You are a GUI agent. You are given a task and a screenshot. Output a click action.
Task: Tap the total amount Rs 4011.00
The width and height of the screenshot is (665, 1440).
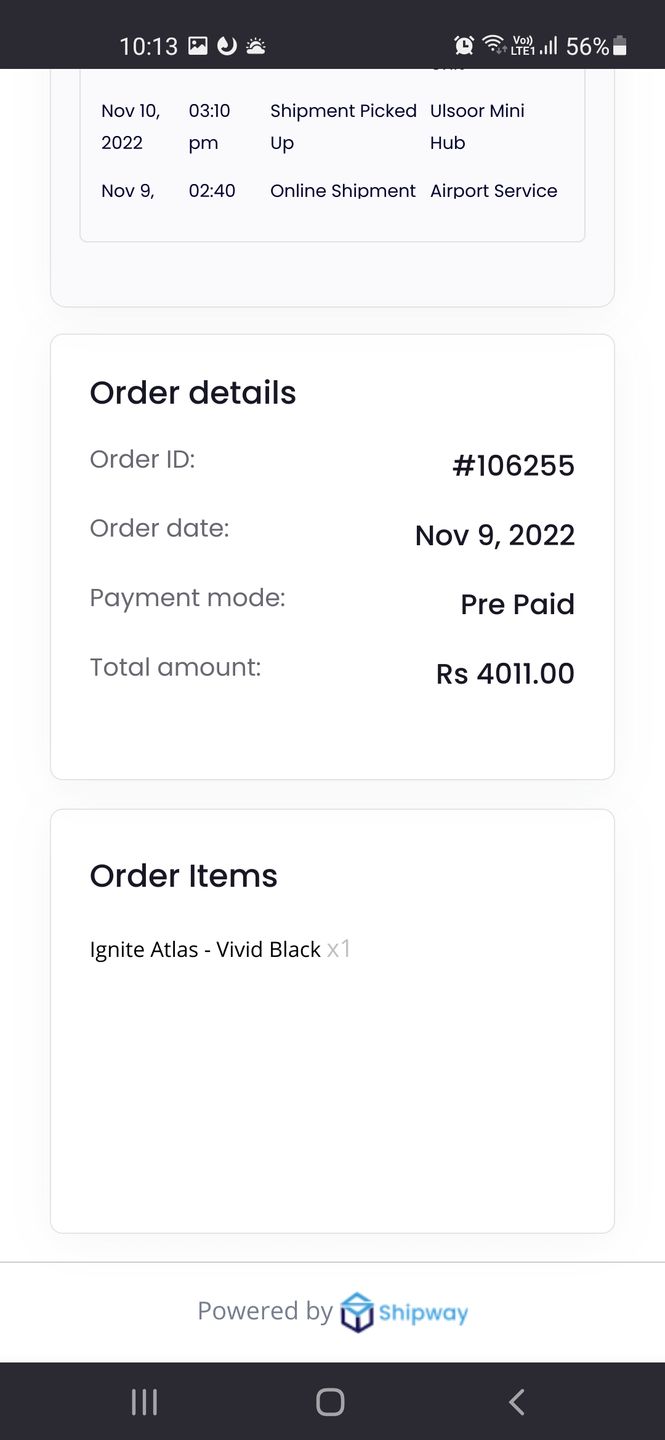click(x=505, y=673)
